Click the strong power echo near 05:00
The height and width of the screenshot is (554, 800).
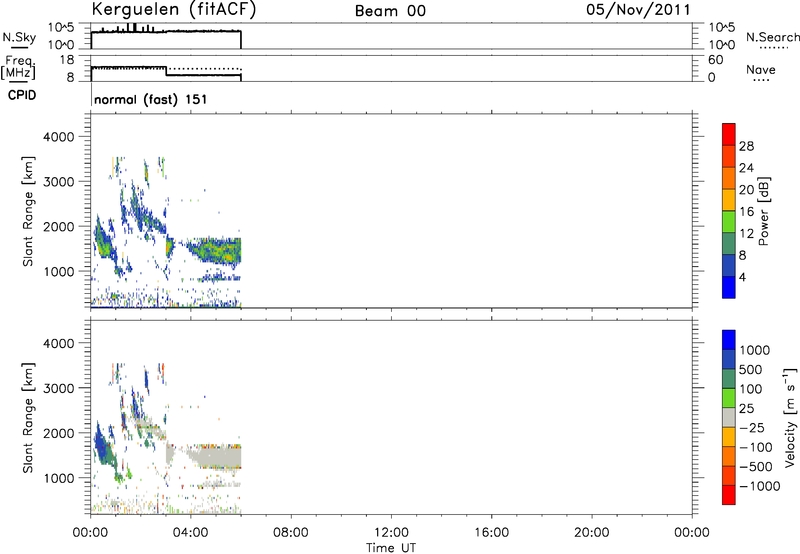click(217, 251)
